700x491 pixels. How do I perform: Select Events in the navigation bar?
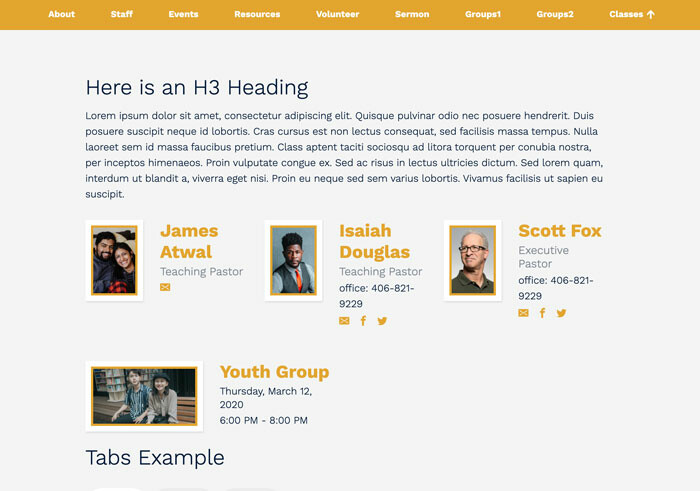(183, 15)
